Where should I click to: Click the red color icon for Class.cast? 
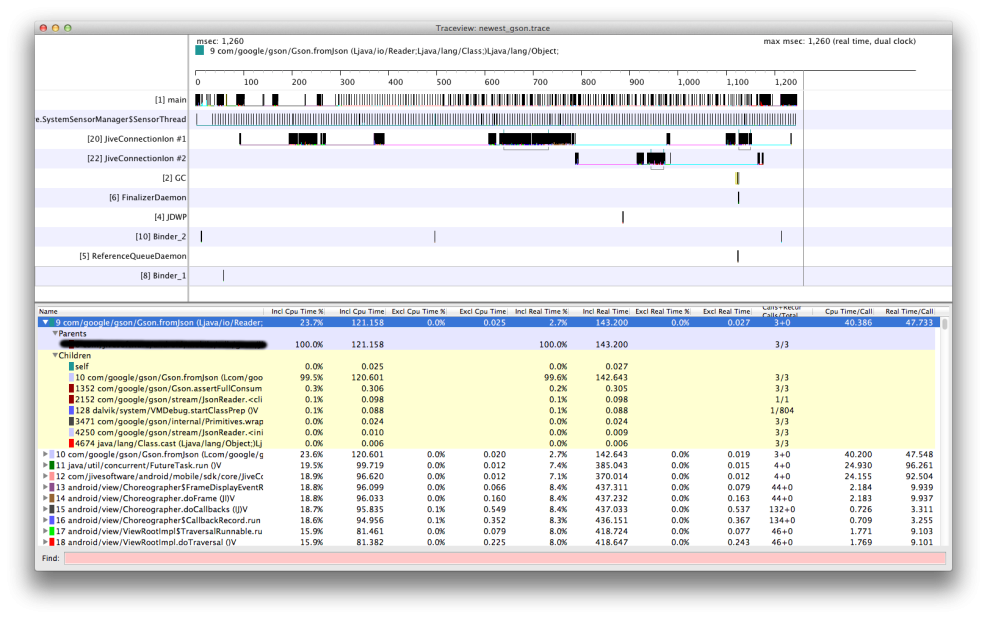(x=71, y=443)
